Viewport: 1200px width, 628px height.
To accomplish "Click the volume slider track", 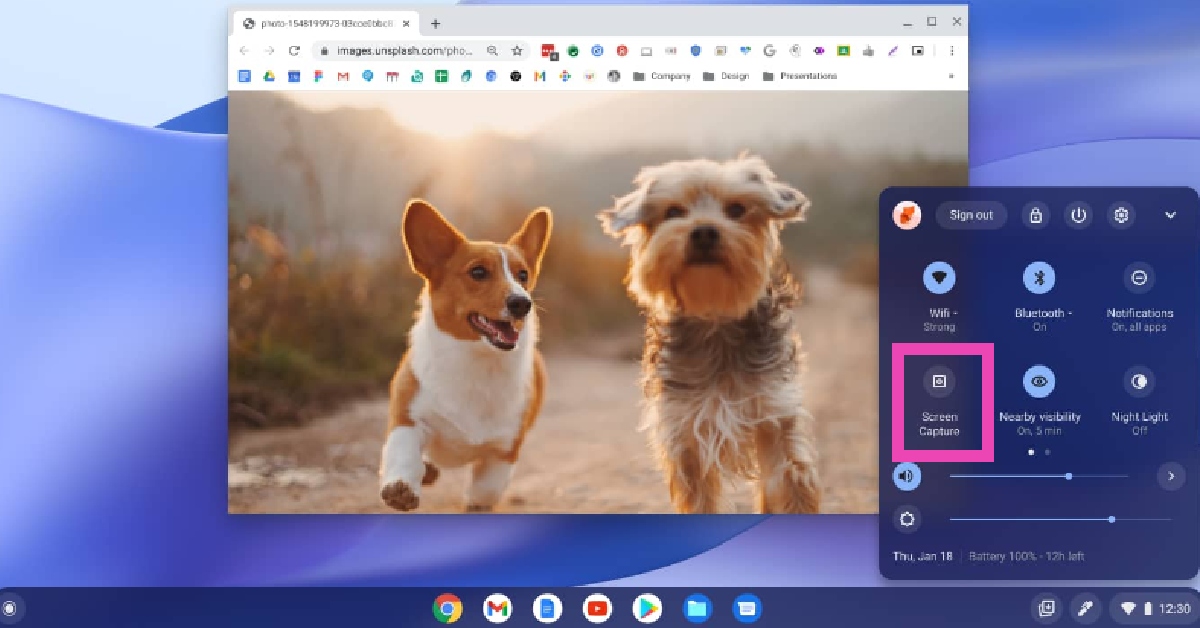I will tap(1039, 476).
